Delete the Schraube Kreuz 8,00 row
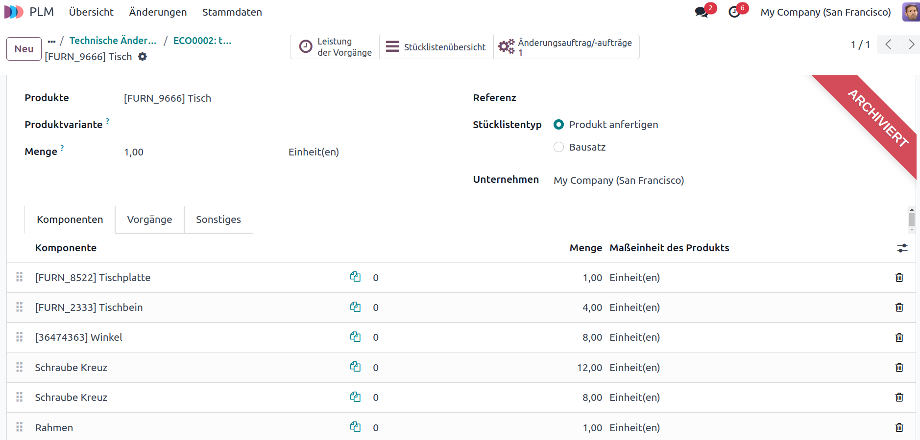 click(x=899, y=397)
